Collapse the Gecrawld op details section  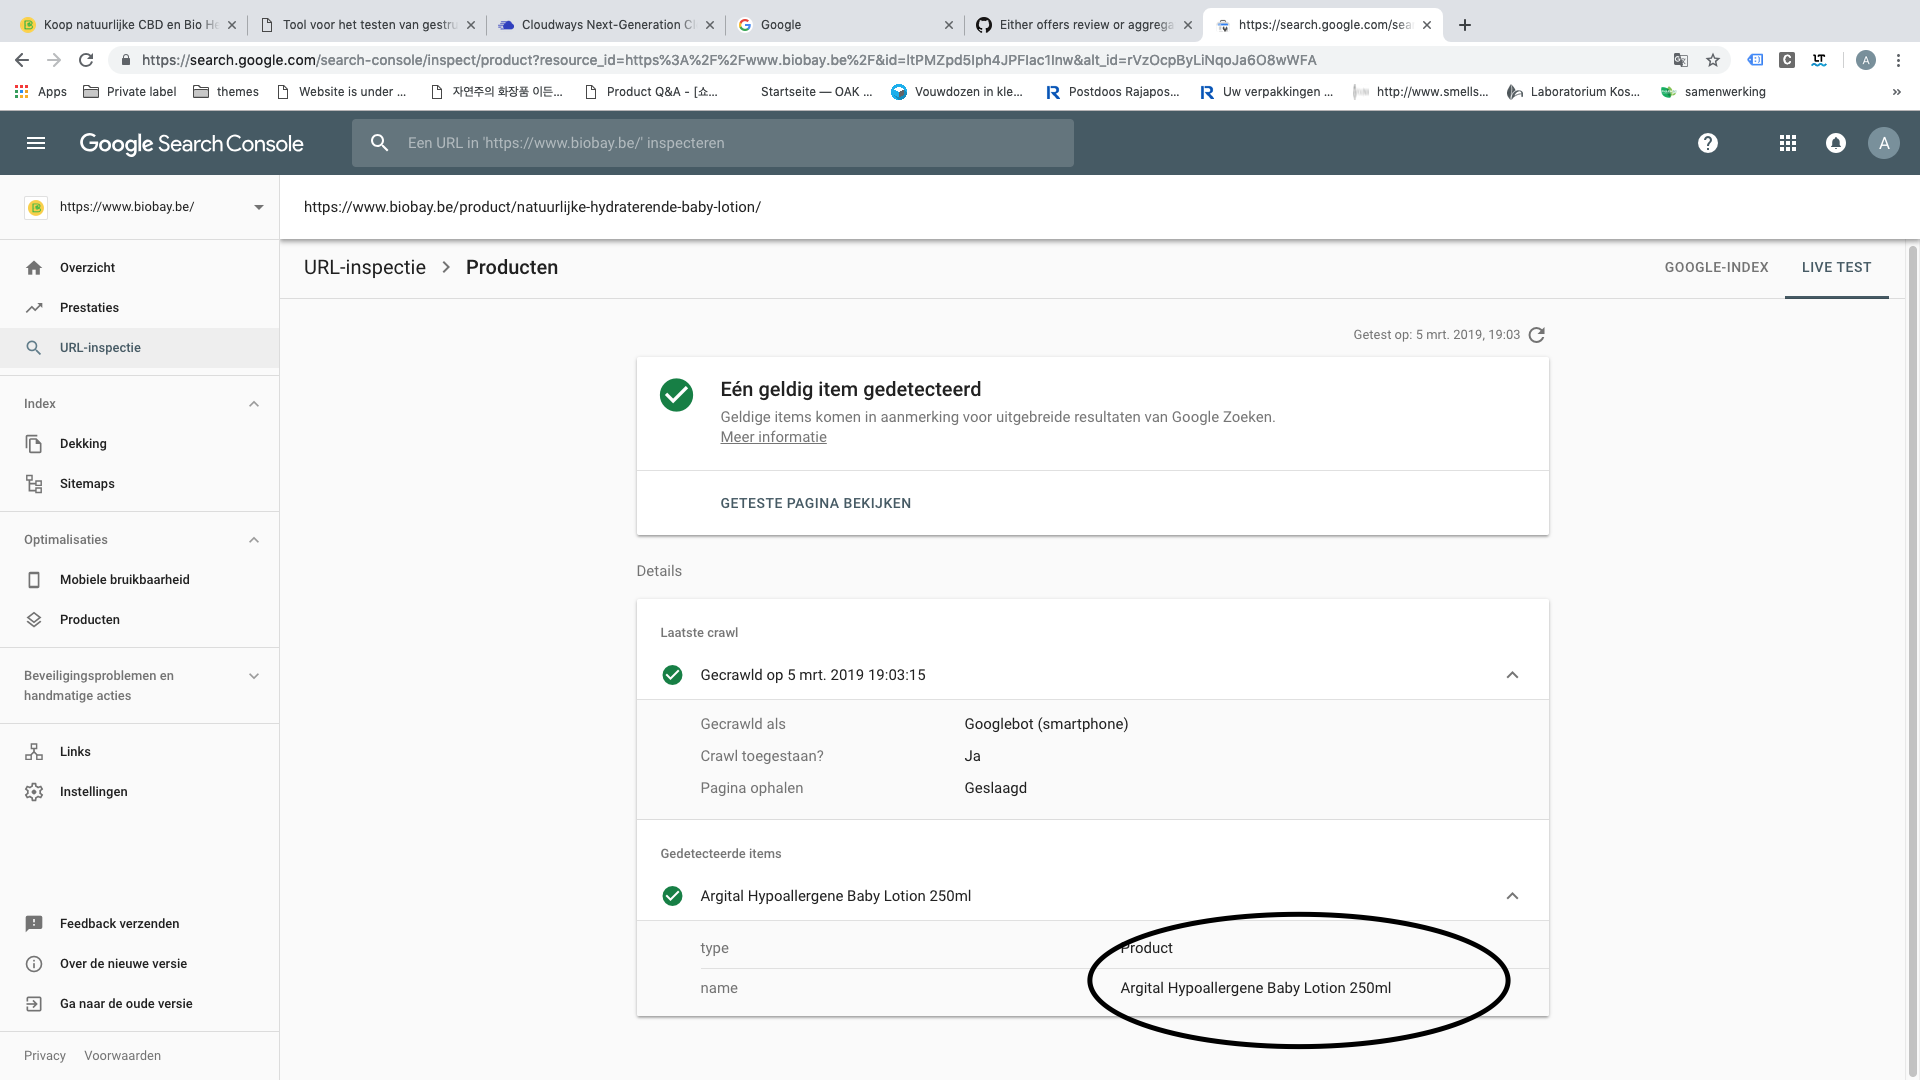(1512, 675)
